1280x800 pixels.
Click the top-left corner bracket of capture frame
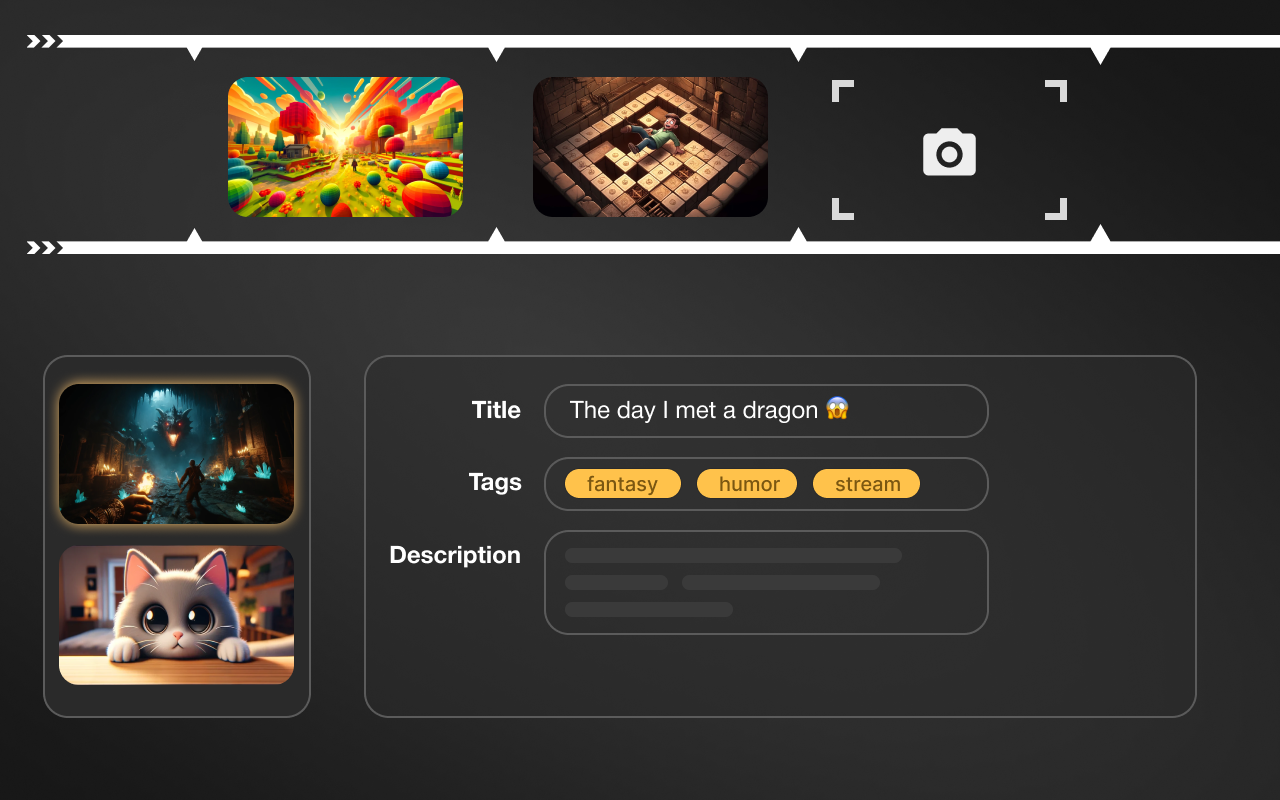click(843, 91)
